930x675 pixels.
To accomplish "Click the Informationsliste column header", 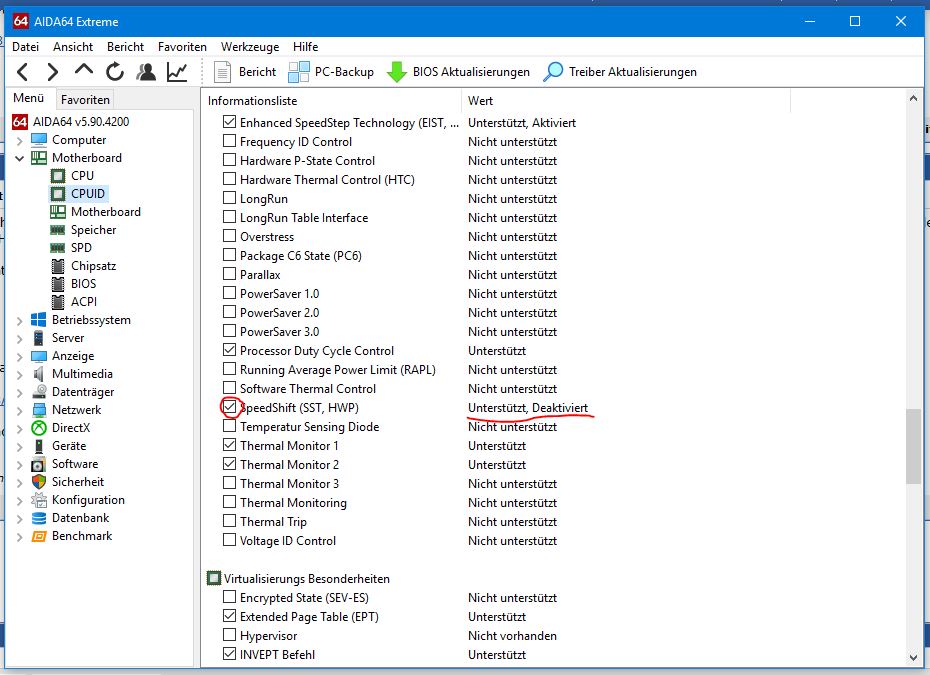I will (331, 101).
